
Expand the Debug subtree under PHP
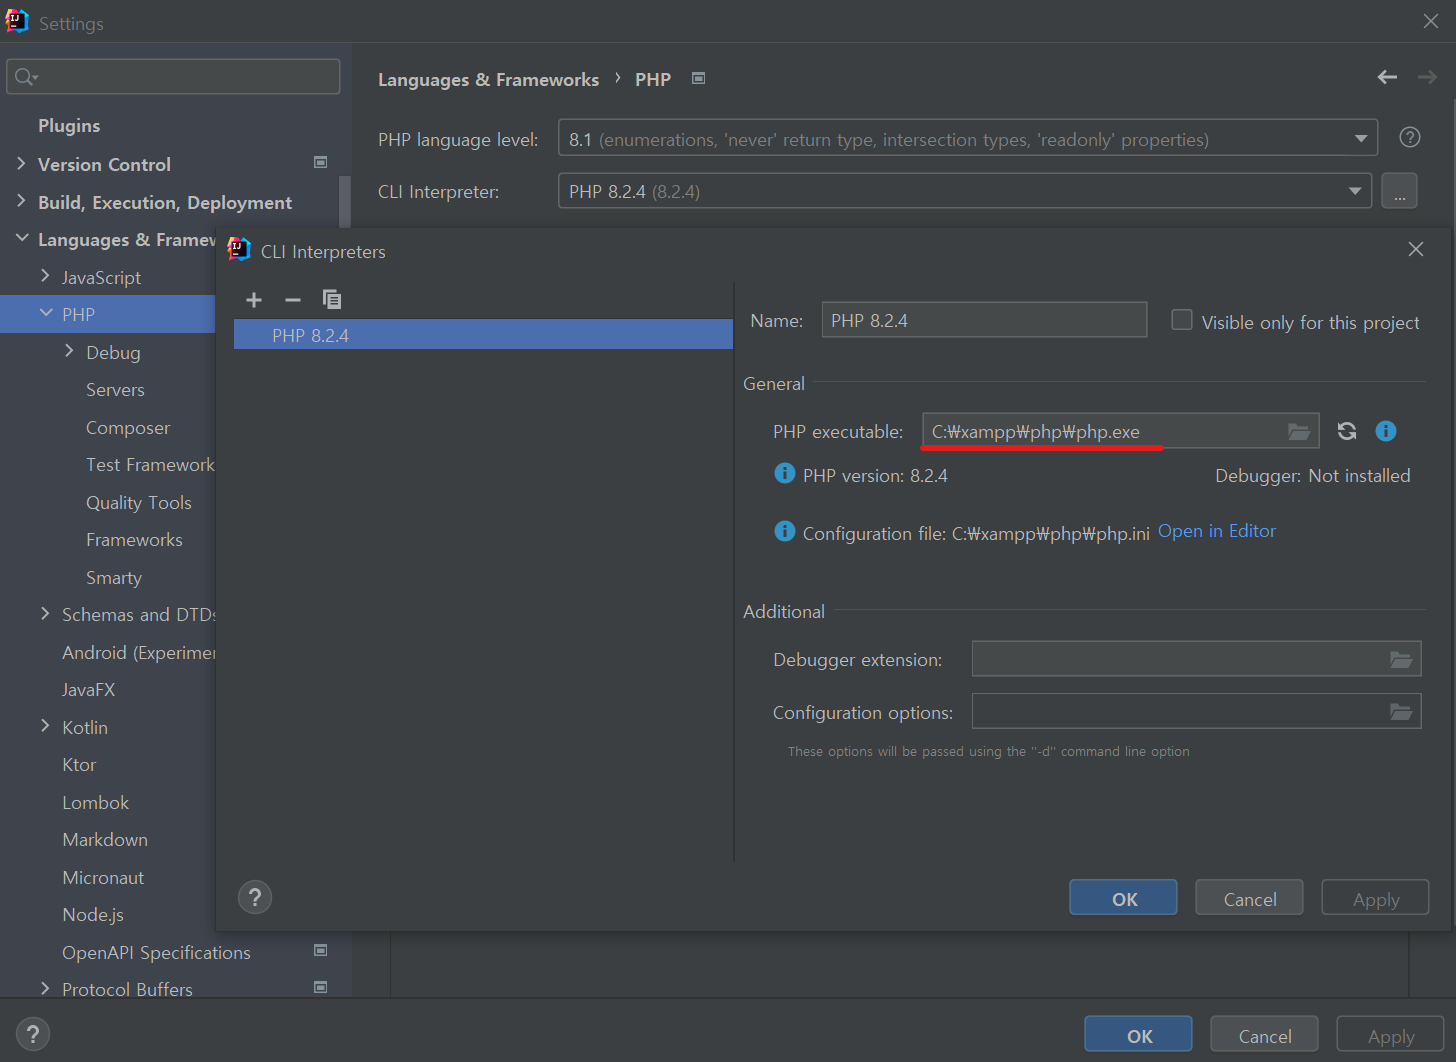pyautogui.click(x=69, y=351)
